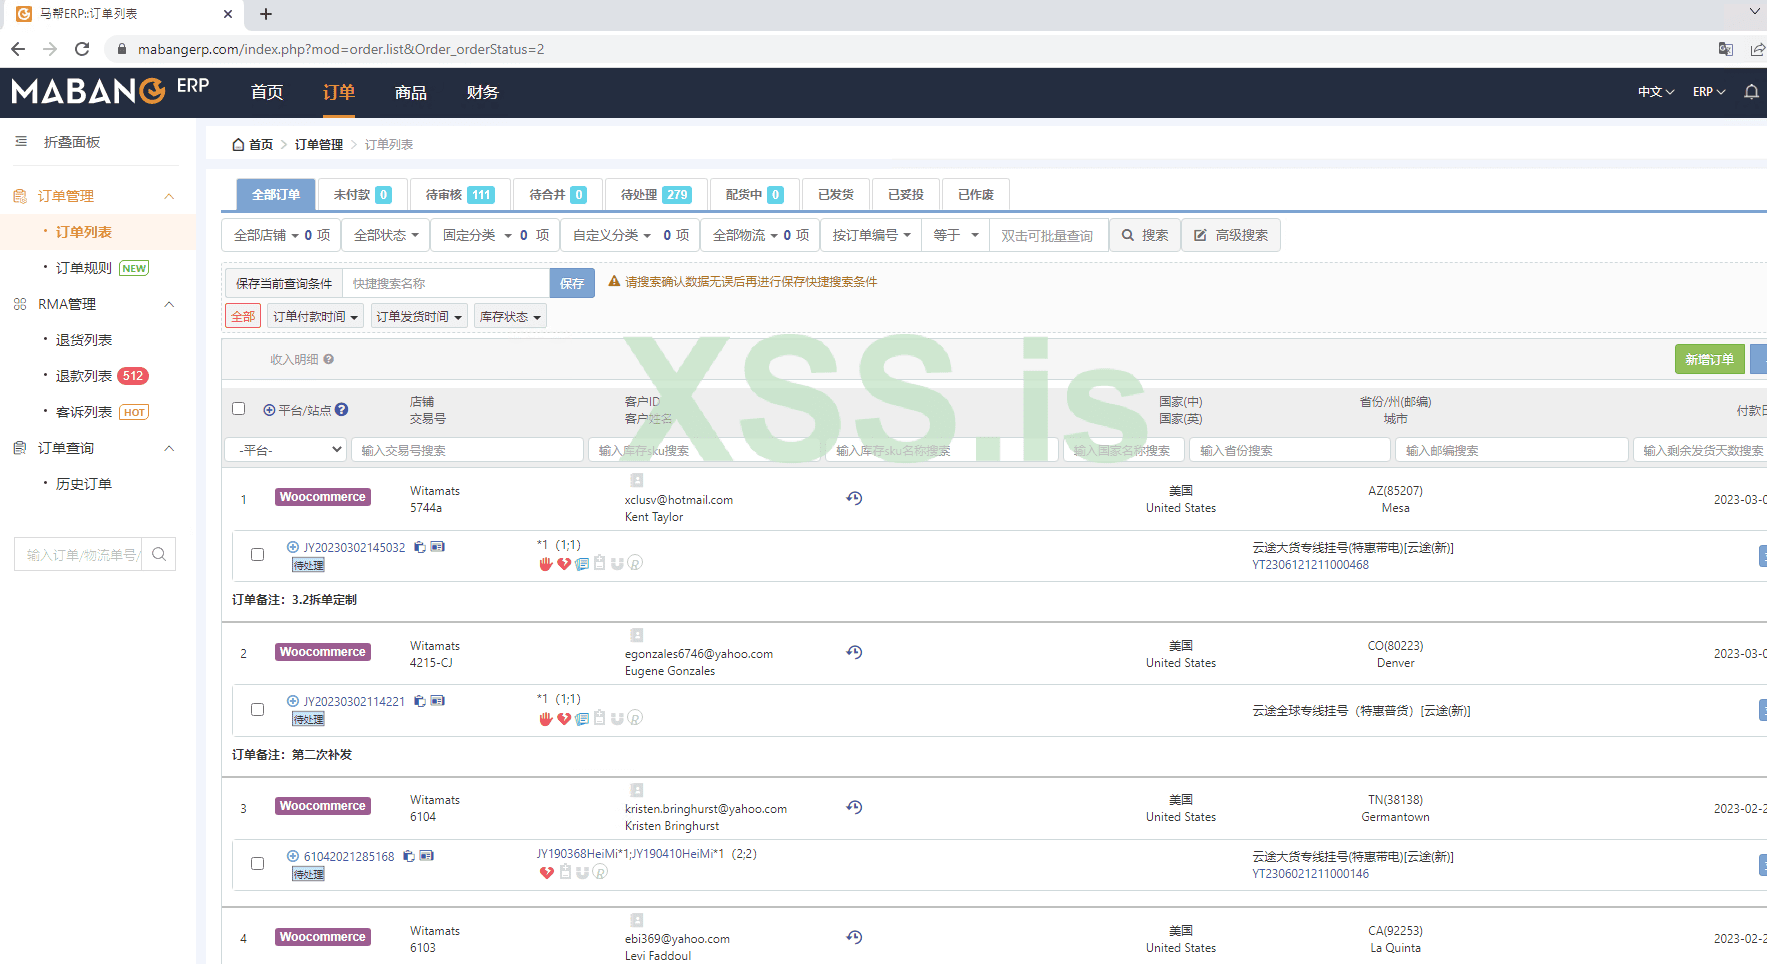Toggle the select-all checkbox in table header
The image size is (1767, 964).
click(x=238, y=408)
